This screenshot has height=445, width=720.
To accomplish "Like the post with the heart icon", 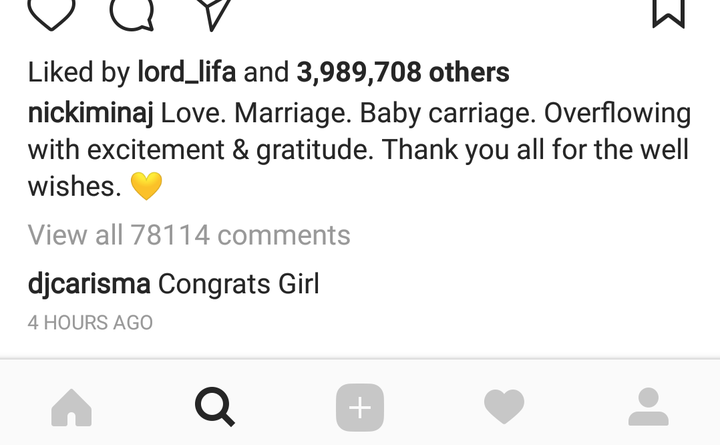I will 51,14.
